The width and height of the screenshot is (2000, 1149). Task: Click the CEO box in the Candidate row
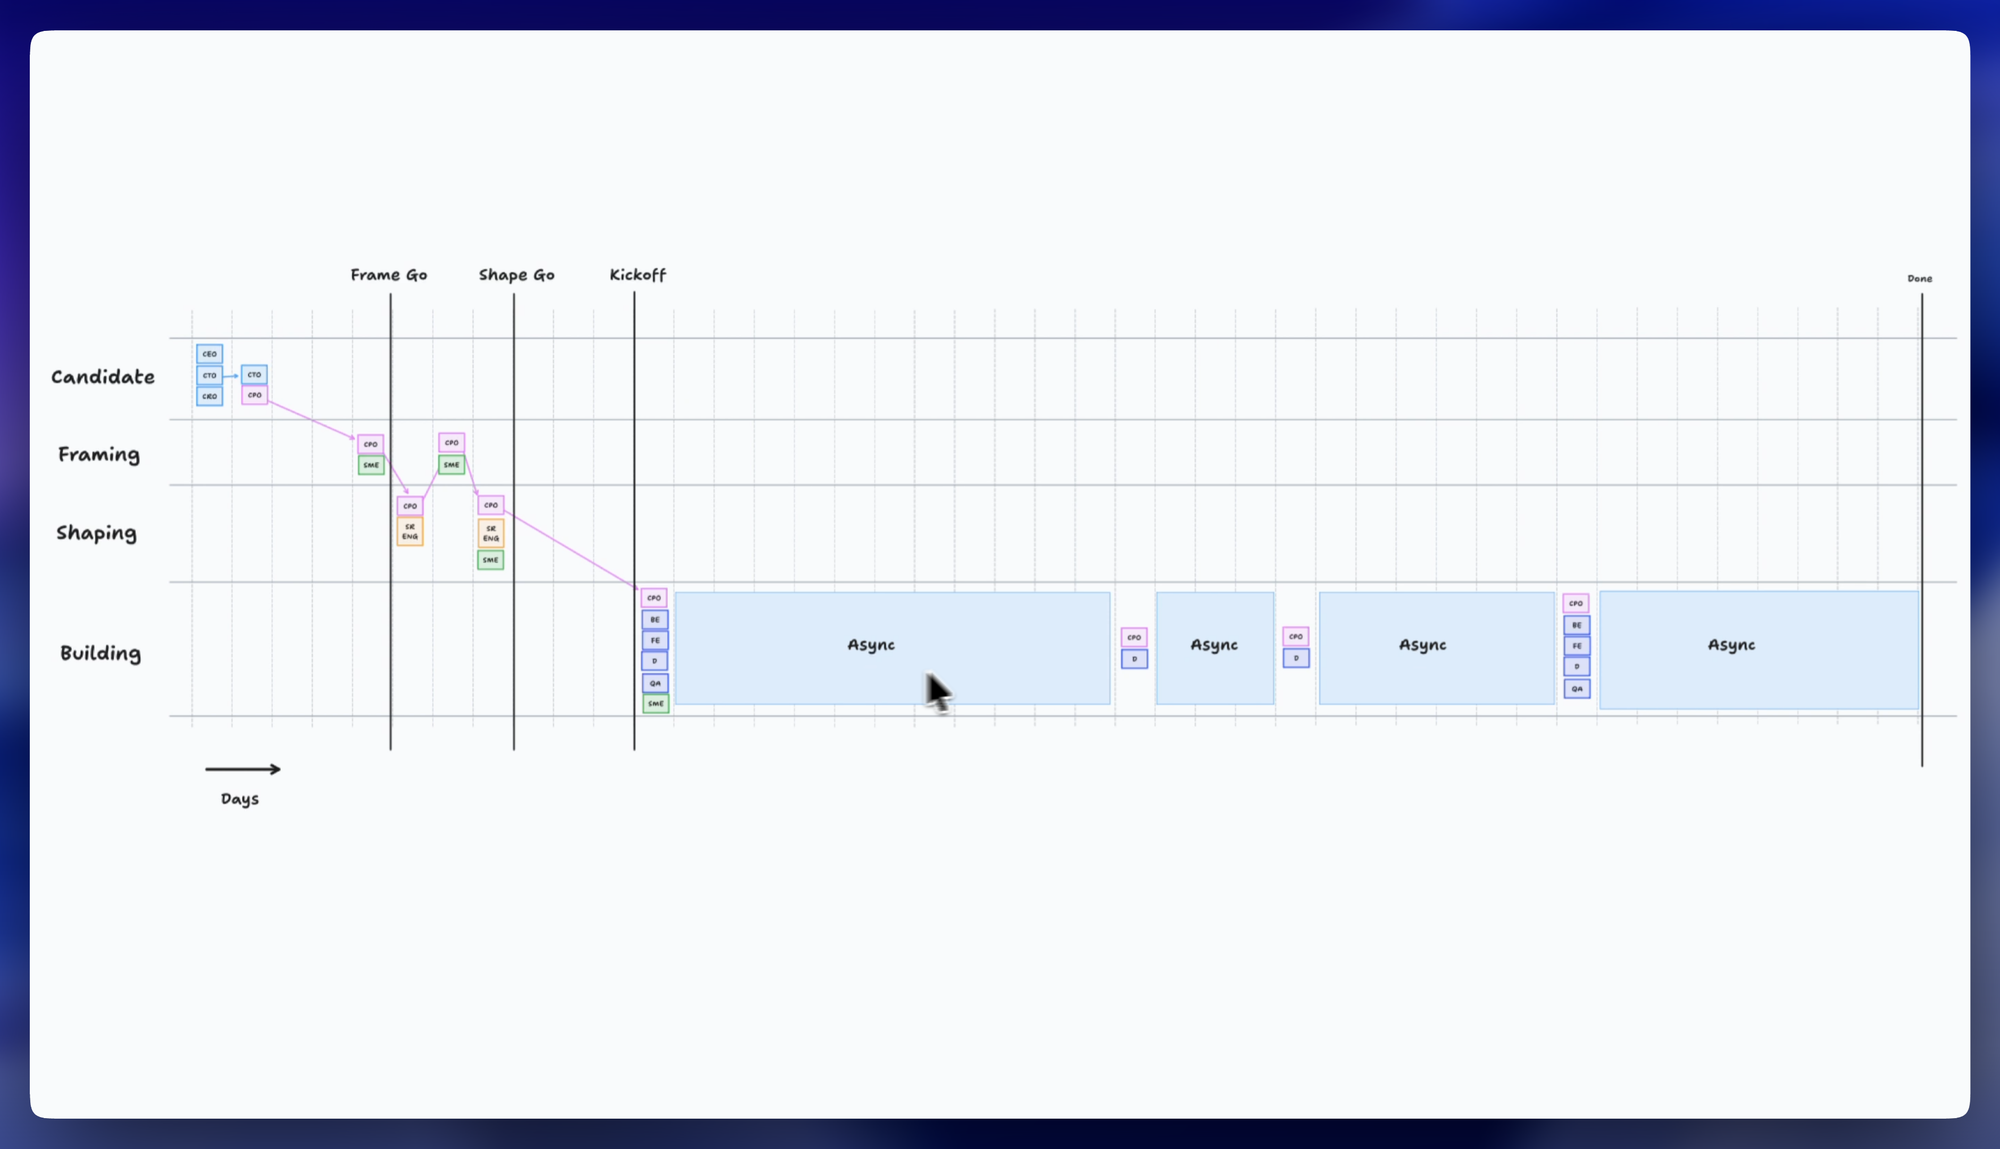point(209,354)
